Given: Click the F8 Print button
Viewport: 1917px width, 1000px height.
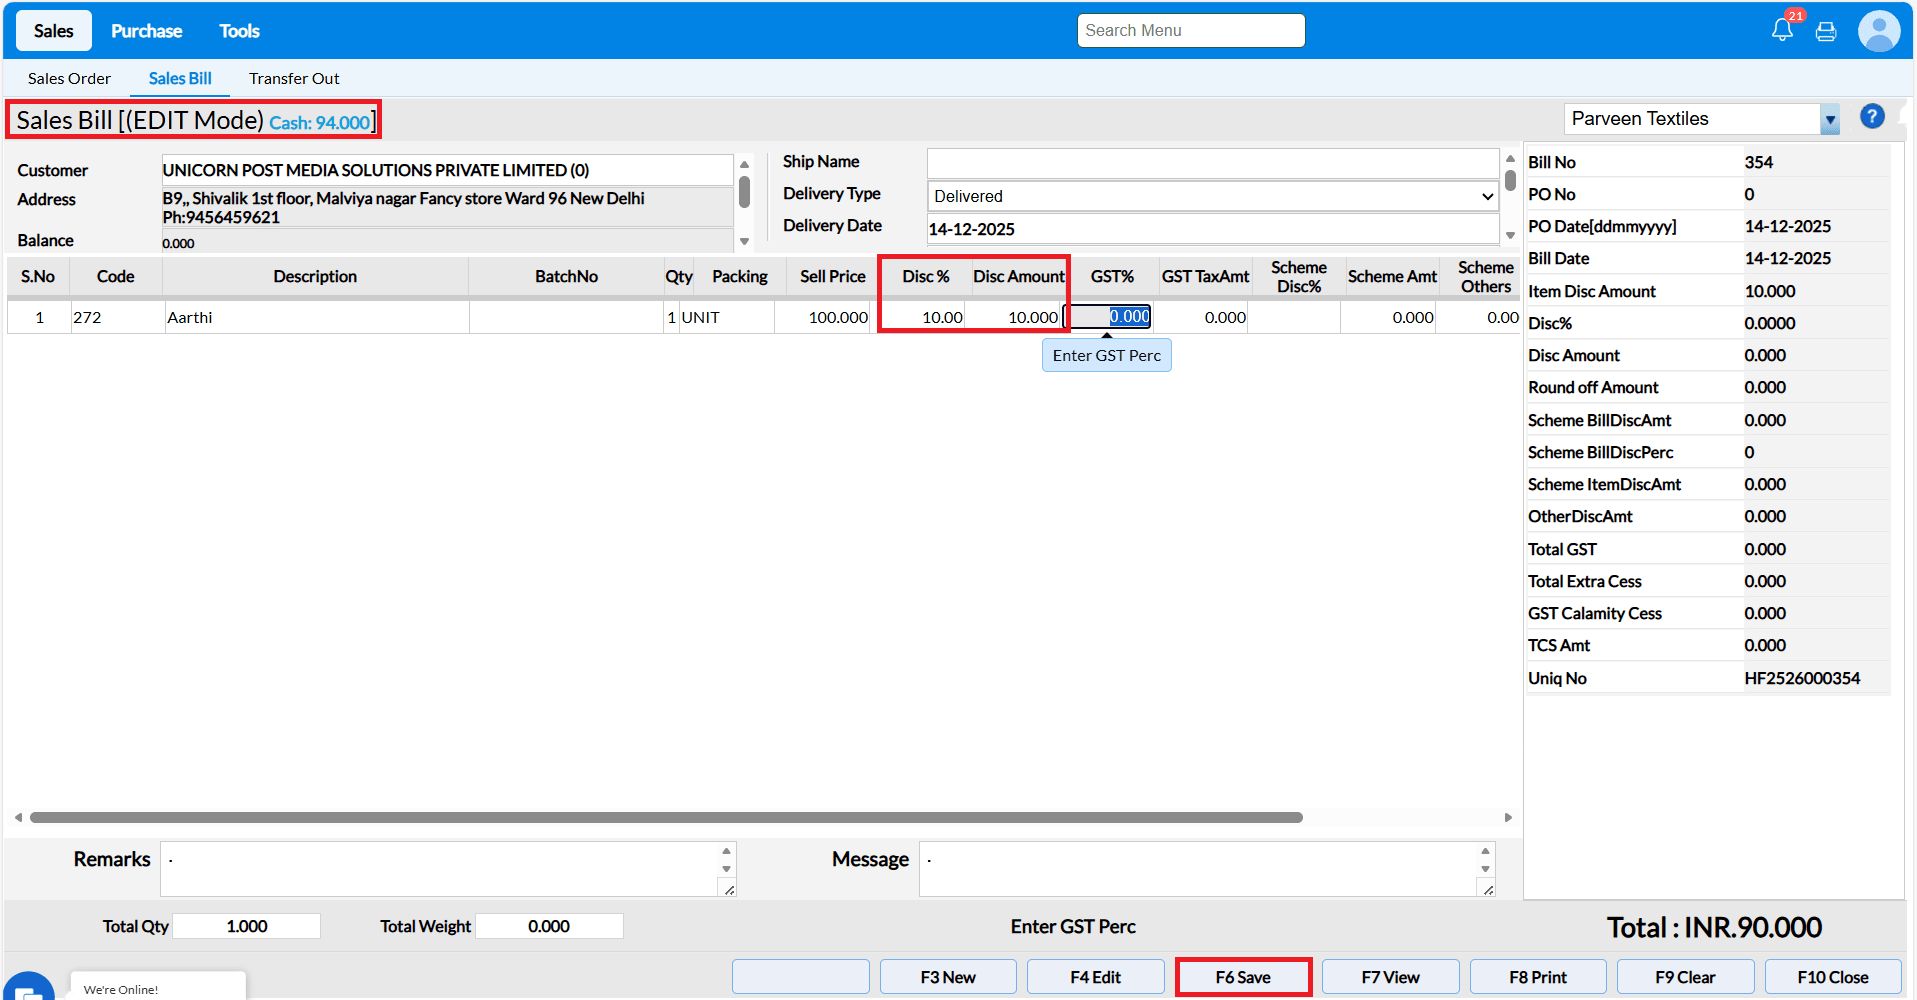Looking at the screenshot, I should tap(1537, 977).
